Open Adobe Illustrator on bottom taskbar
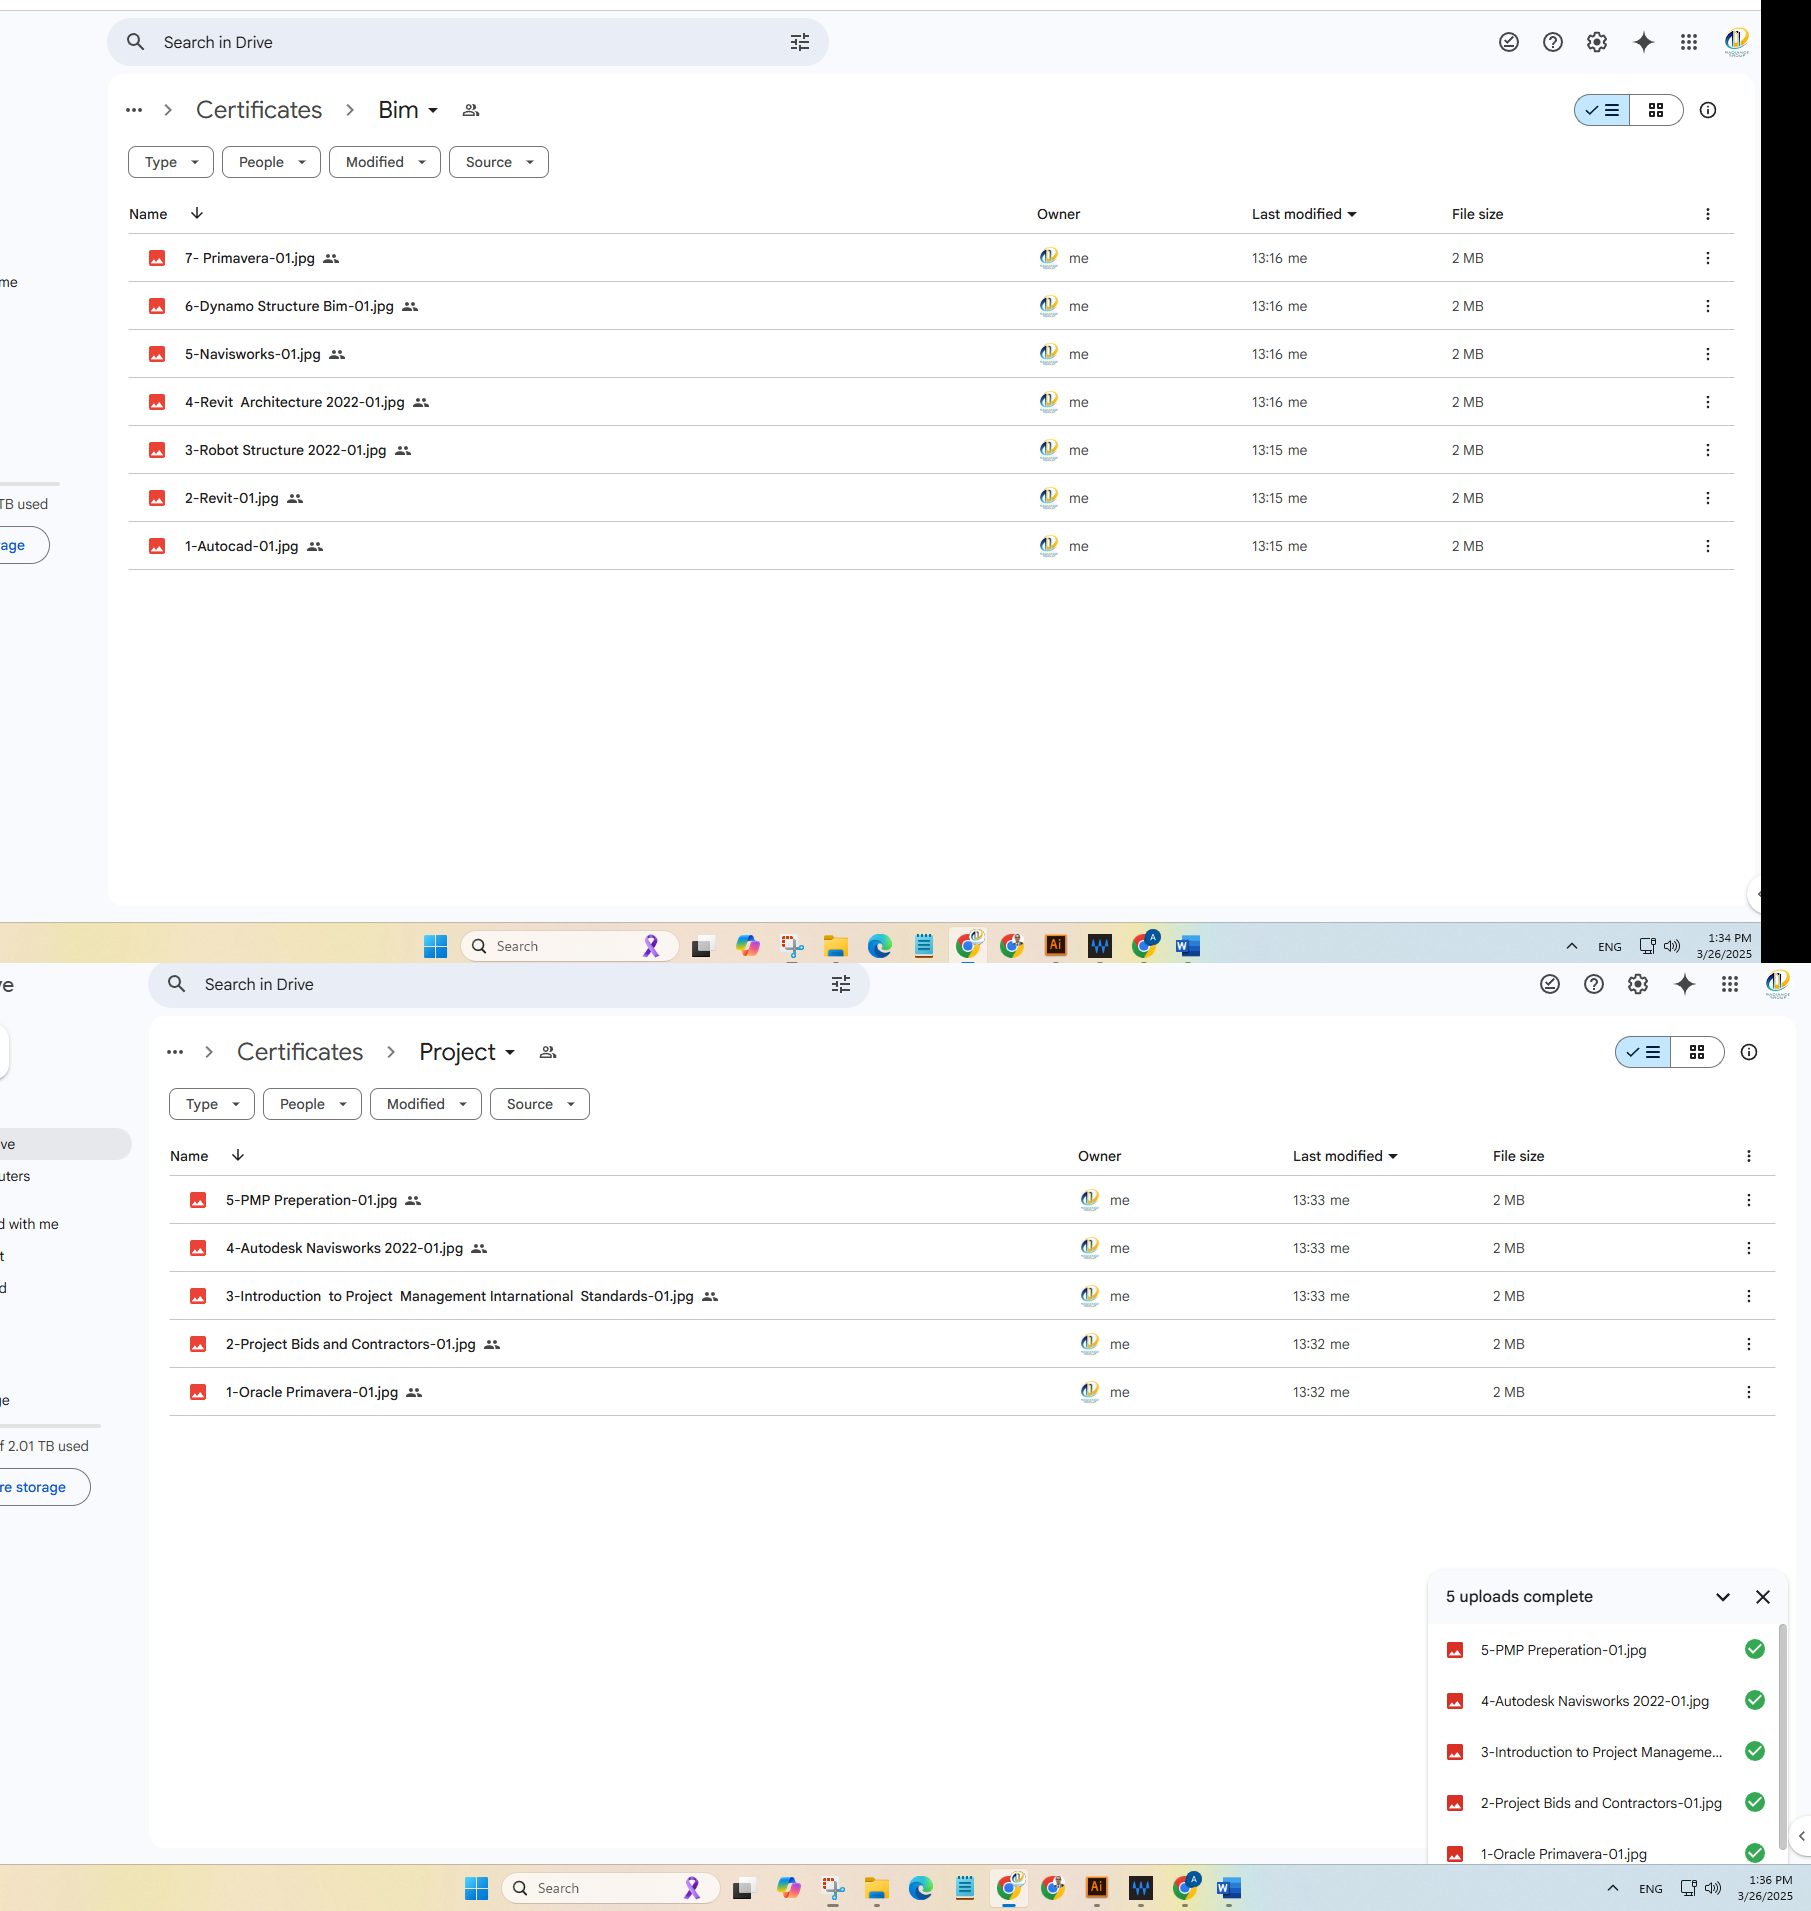1811x1911 pixels. (1097, 1888)
